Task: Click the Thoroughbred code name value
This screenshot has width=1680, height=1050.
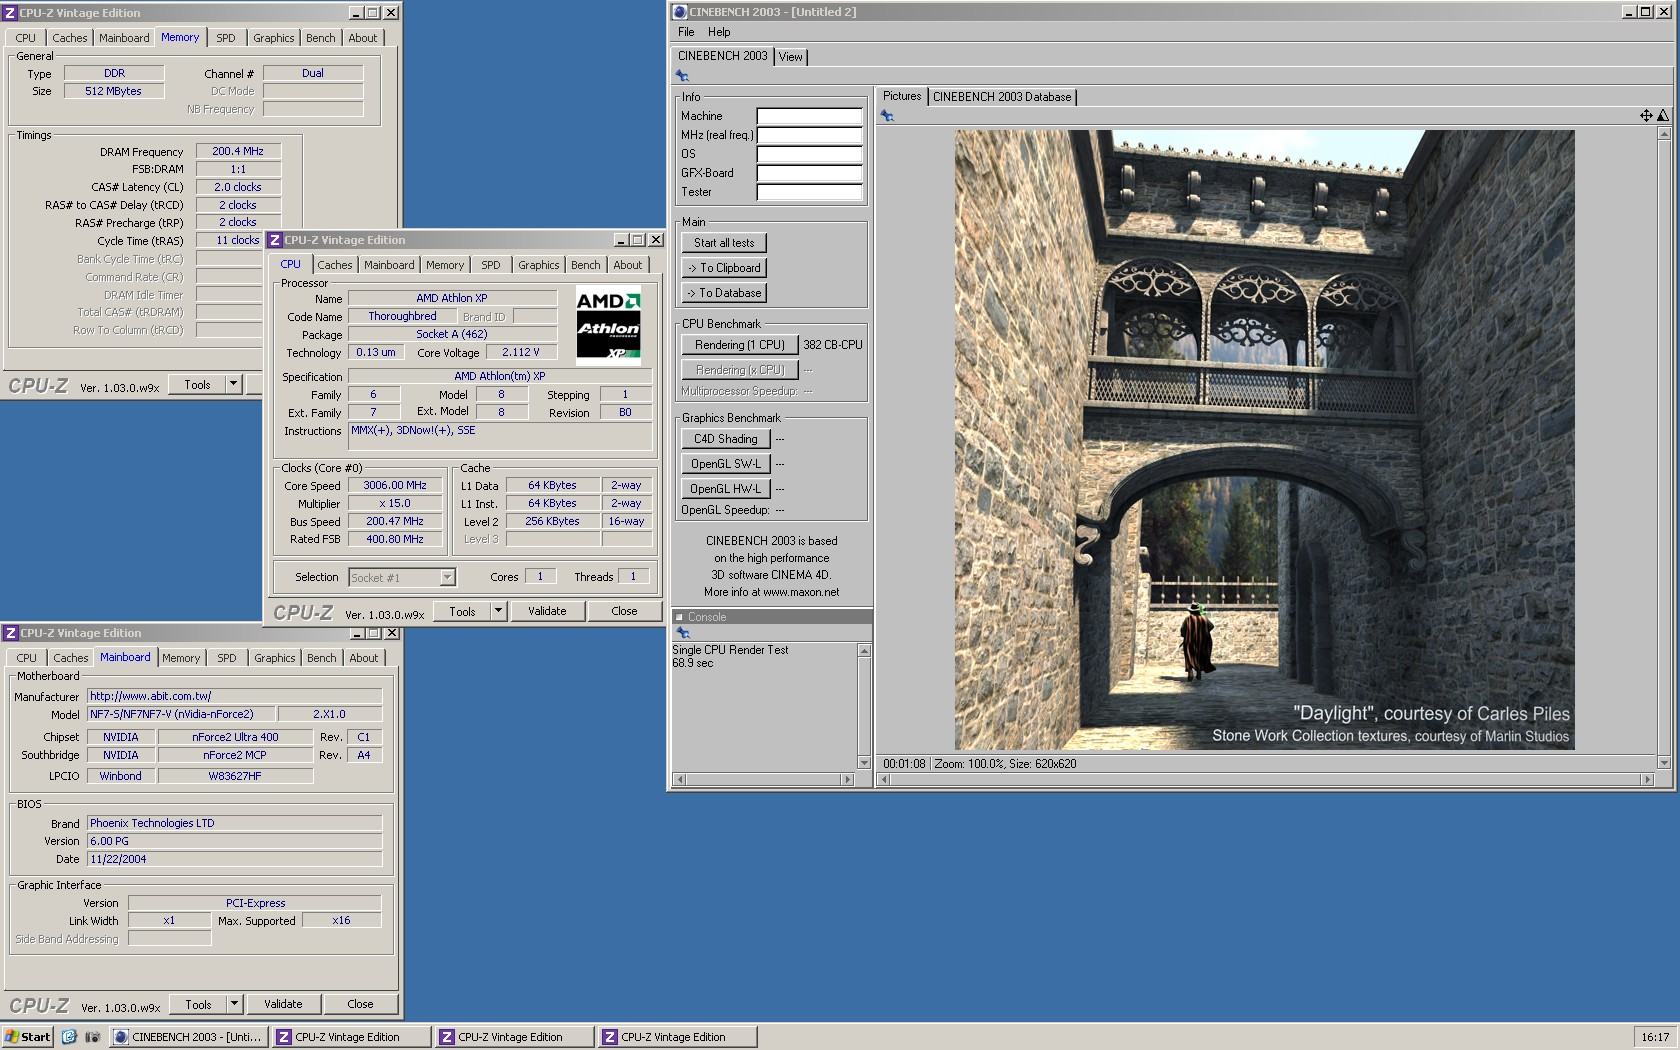Action: (x=402, y=316)
